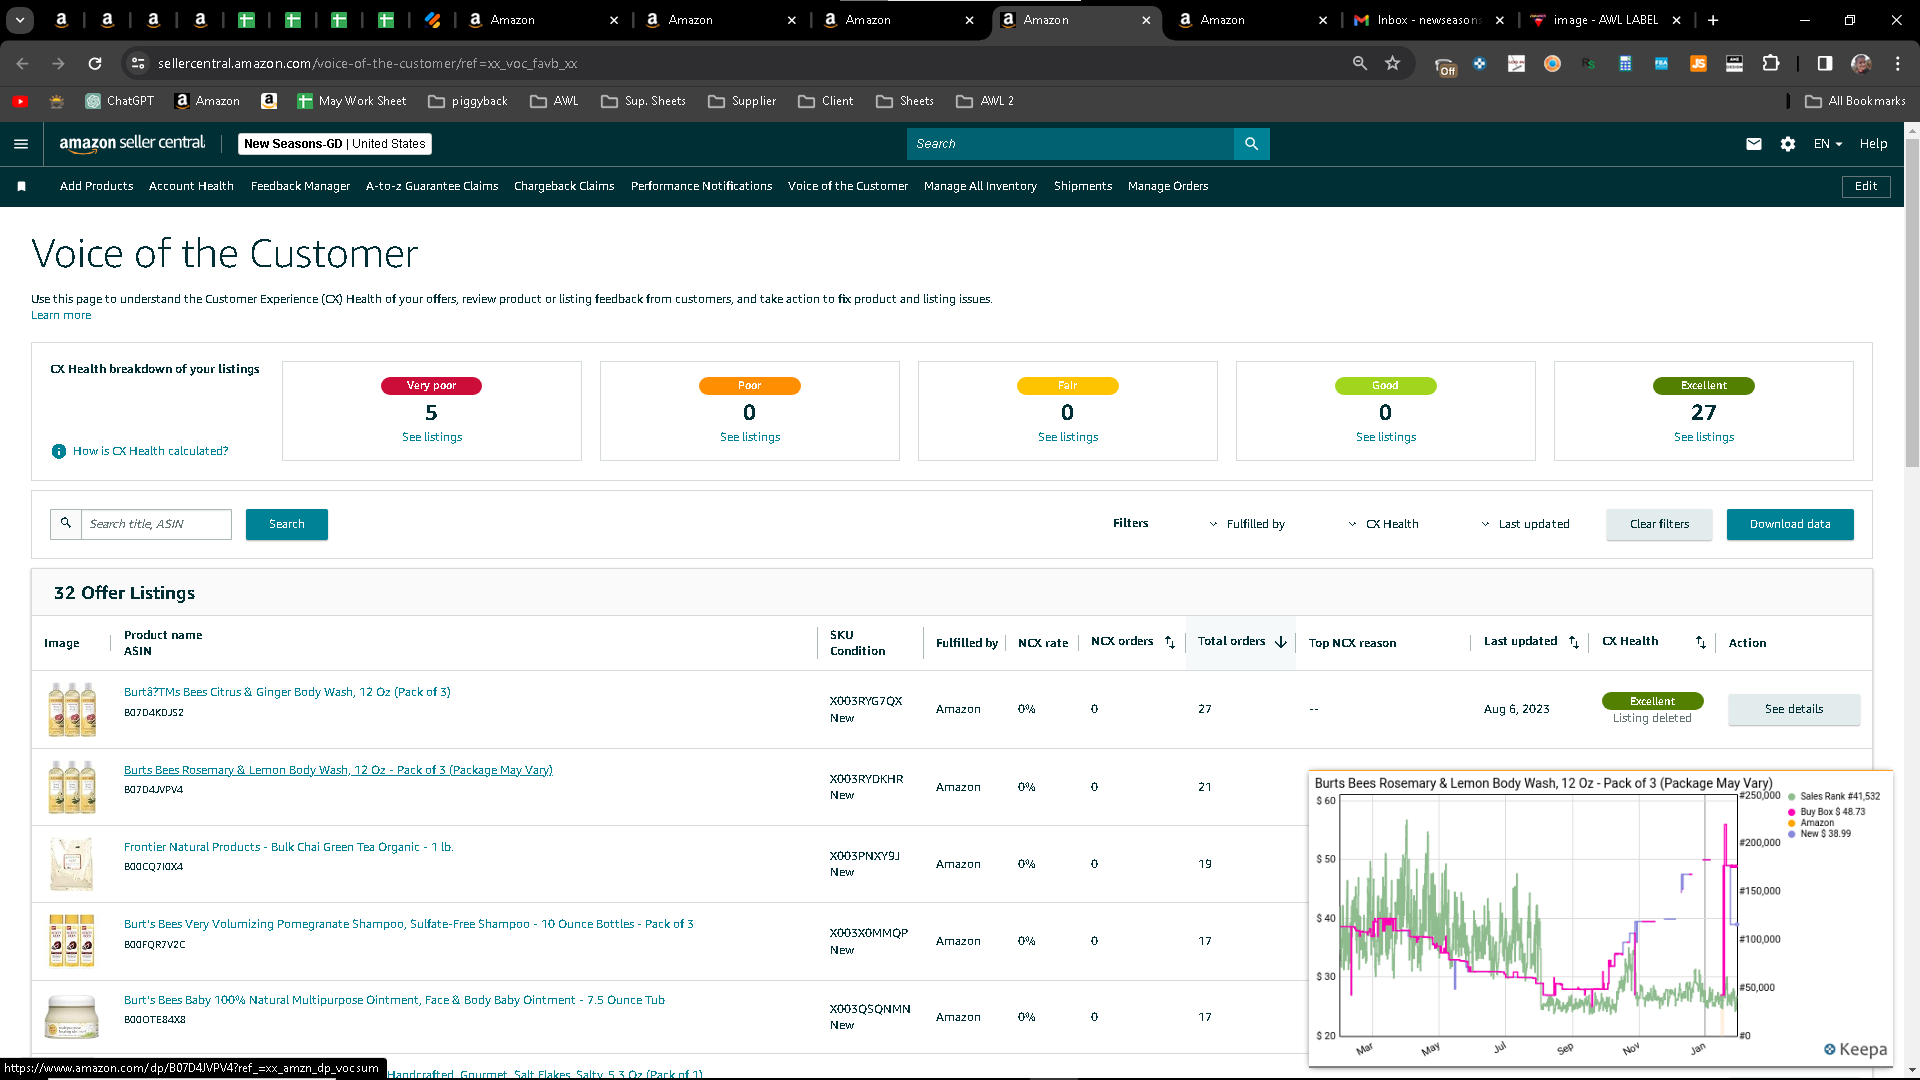Open the piggyback bookmarks folder
The height and width of the screenshot is (1080, 1920).
coord(468,101)
